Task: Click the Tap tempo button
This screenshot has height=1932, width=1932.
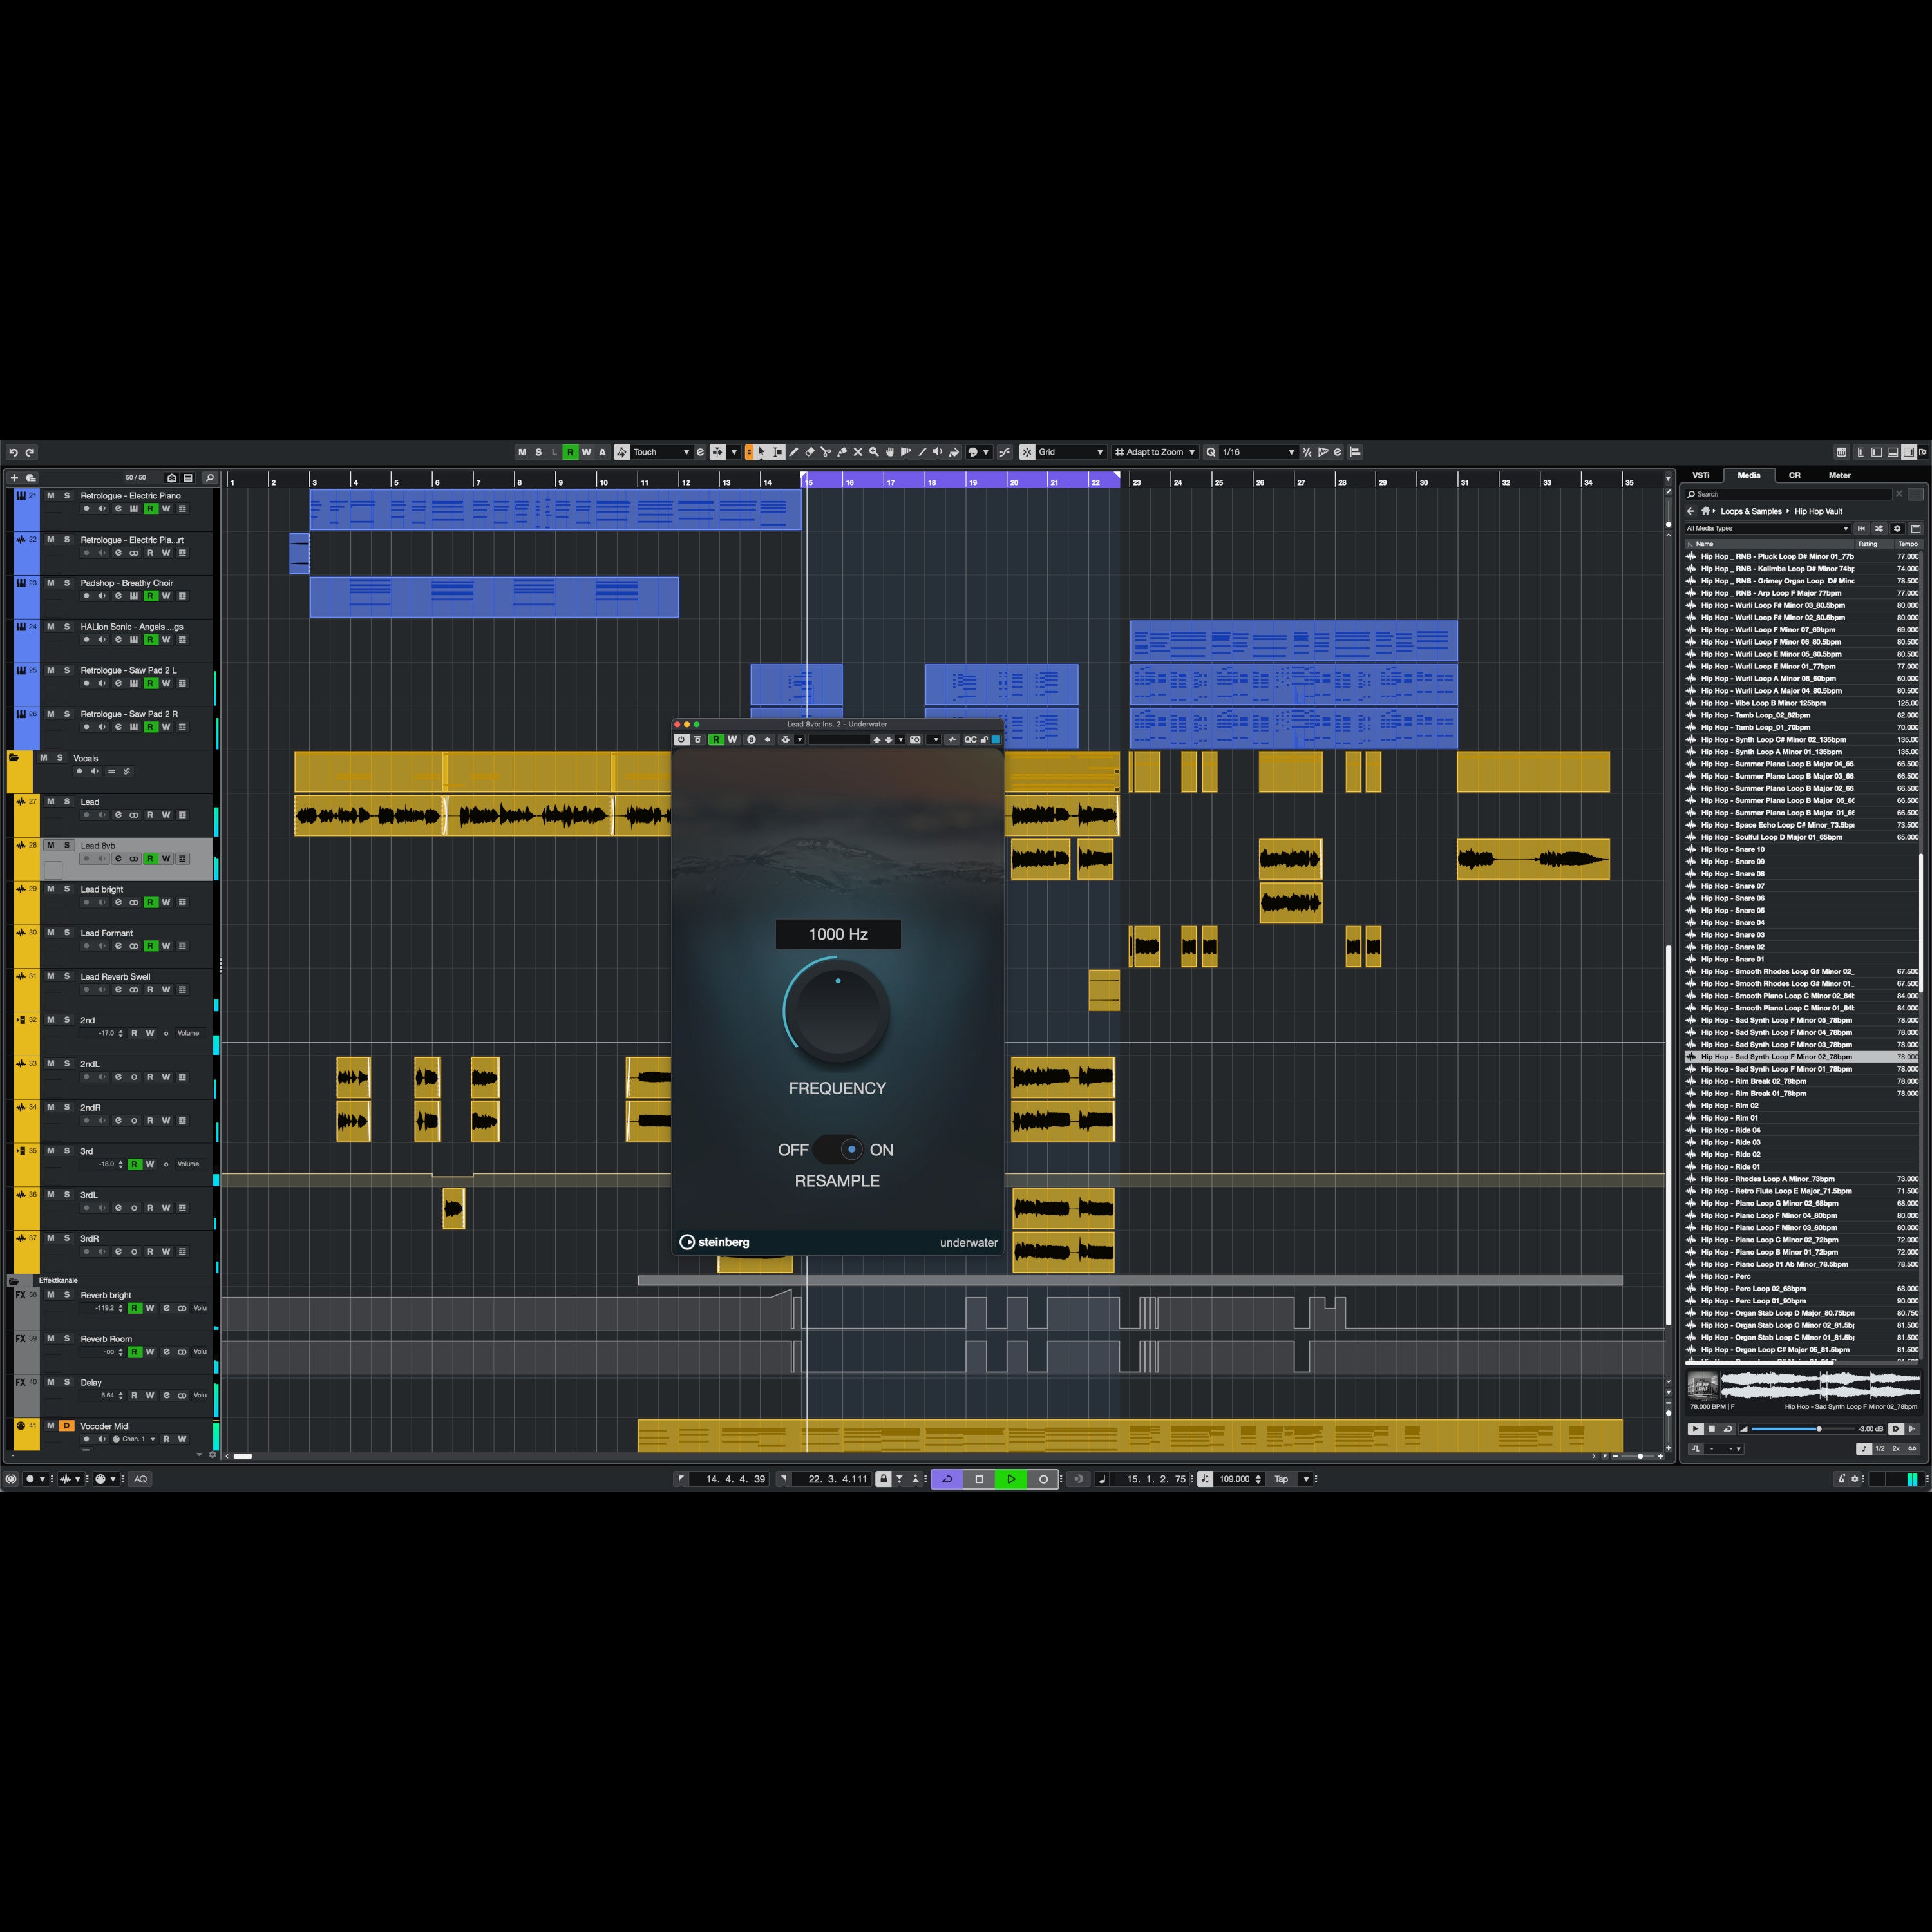Action: 1281,1479
